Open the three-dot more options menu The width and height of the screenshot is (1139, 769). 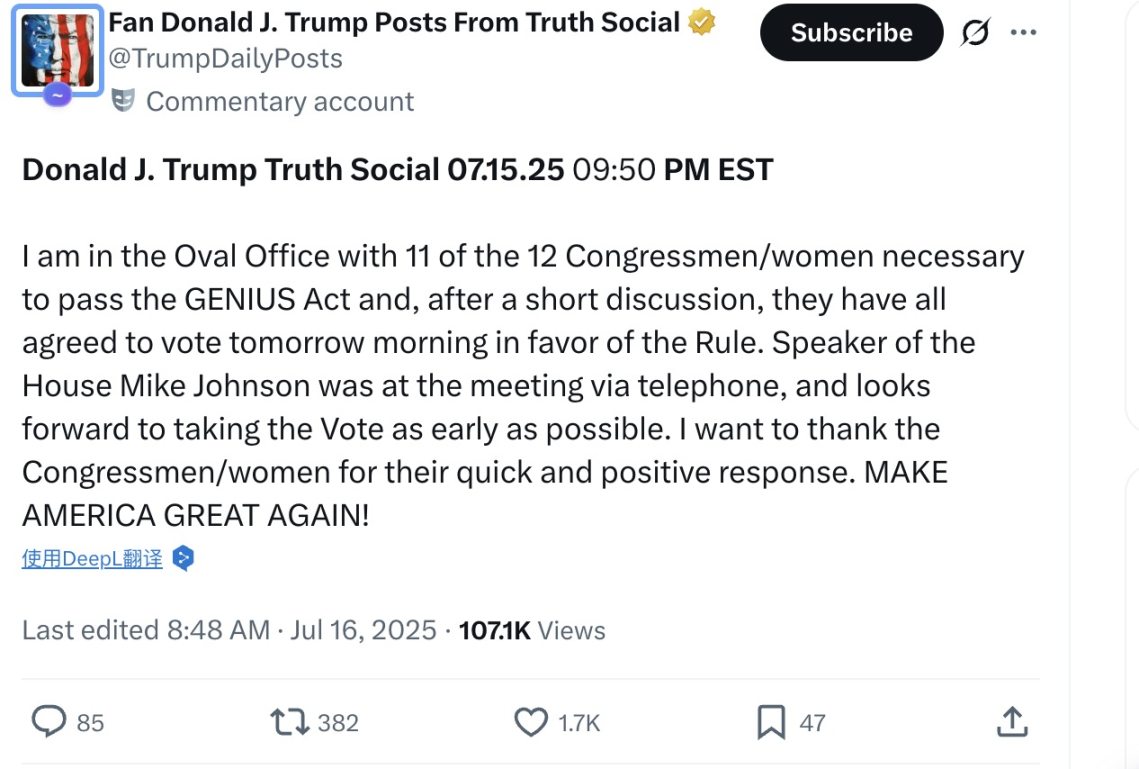1023,32
